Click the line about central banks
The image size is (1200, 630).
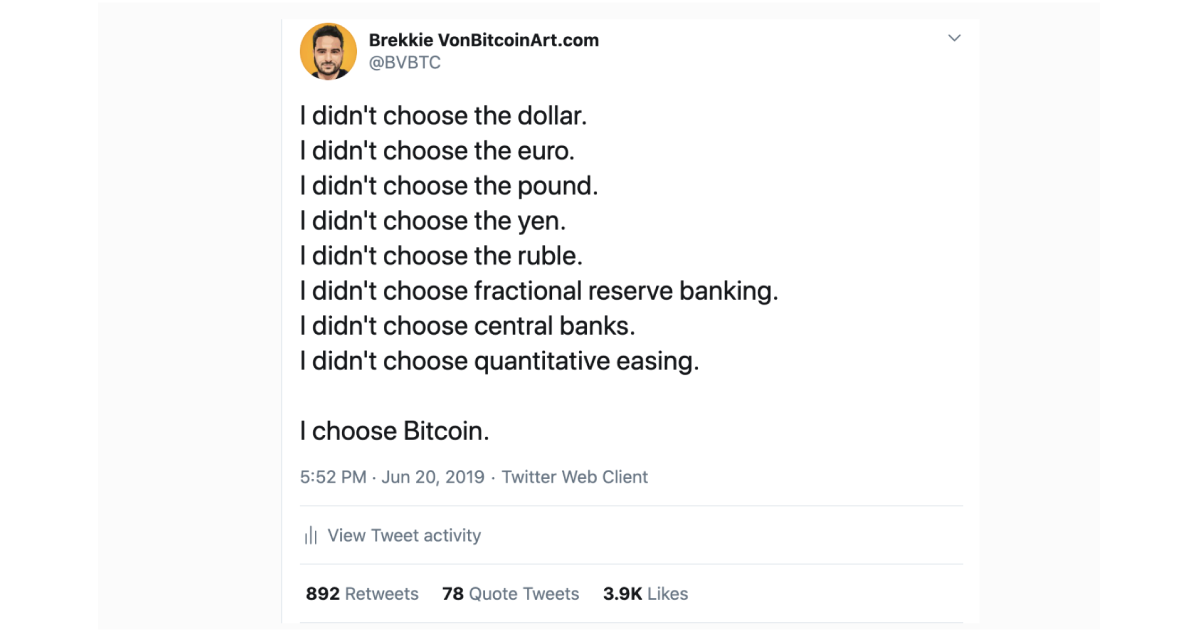(x=467, y=326)
